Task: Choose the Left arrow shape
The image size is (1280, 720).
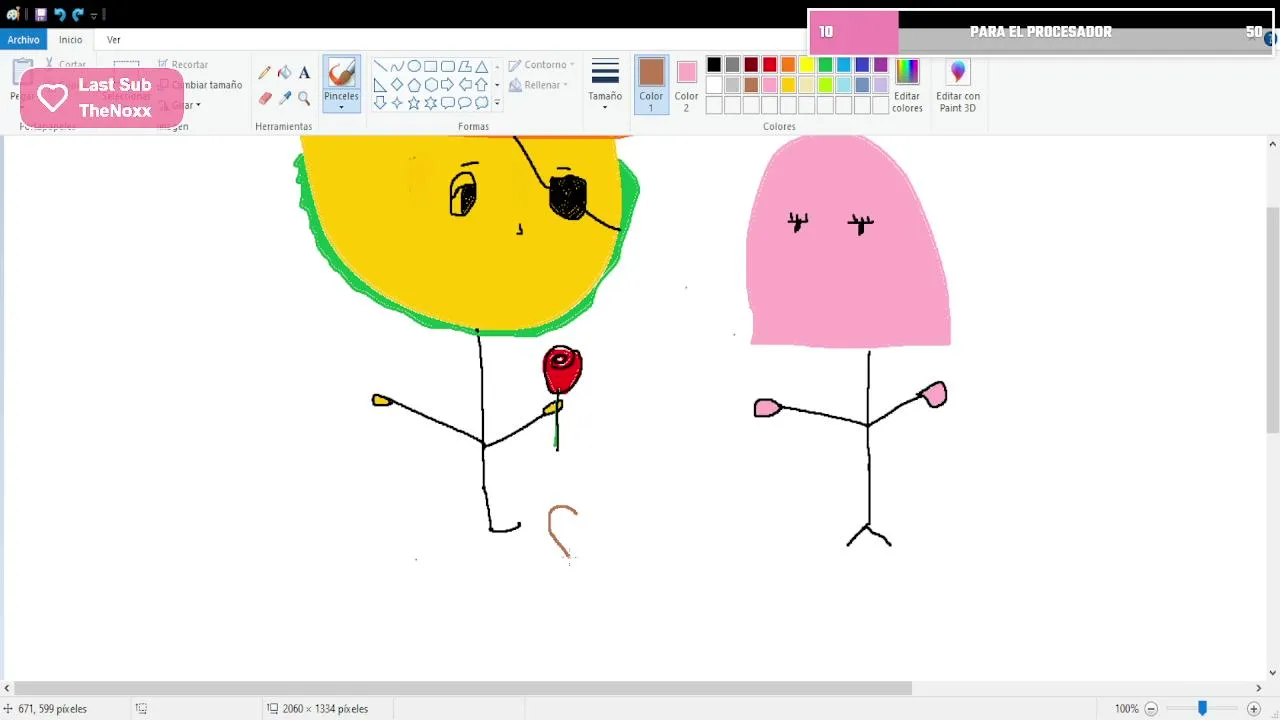Action: tap(465, 85)
